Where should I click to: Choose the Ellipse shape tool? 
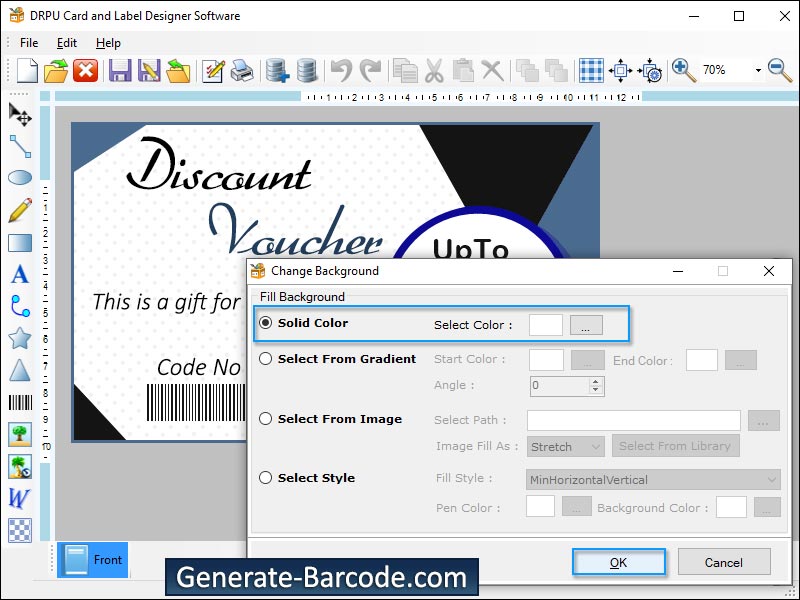pos(21,178)
